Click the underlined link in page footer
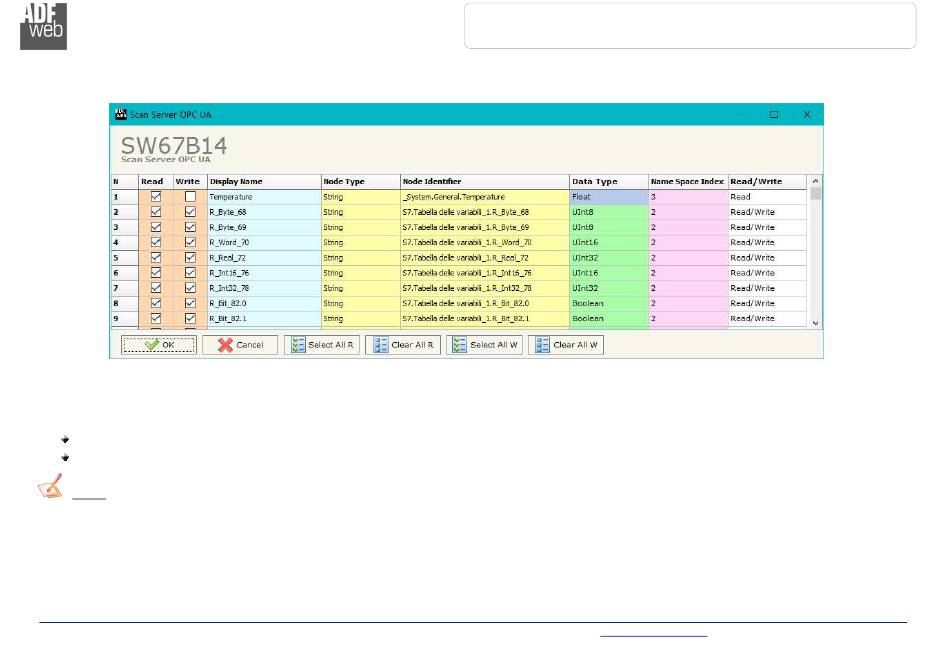Screen dimensions: 950x654 click(654, 635)
